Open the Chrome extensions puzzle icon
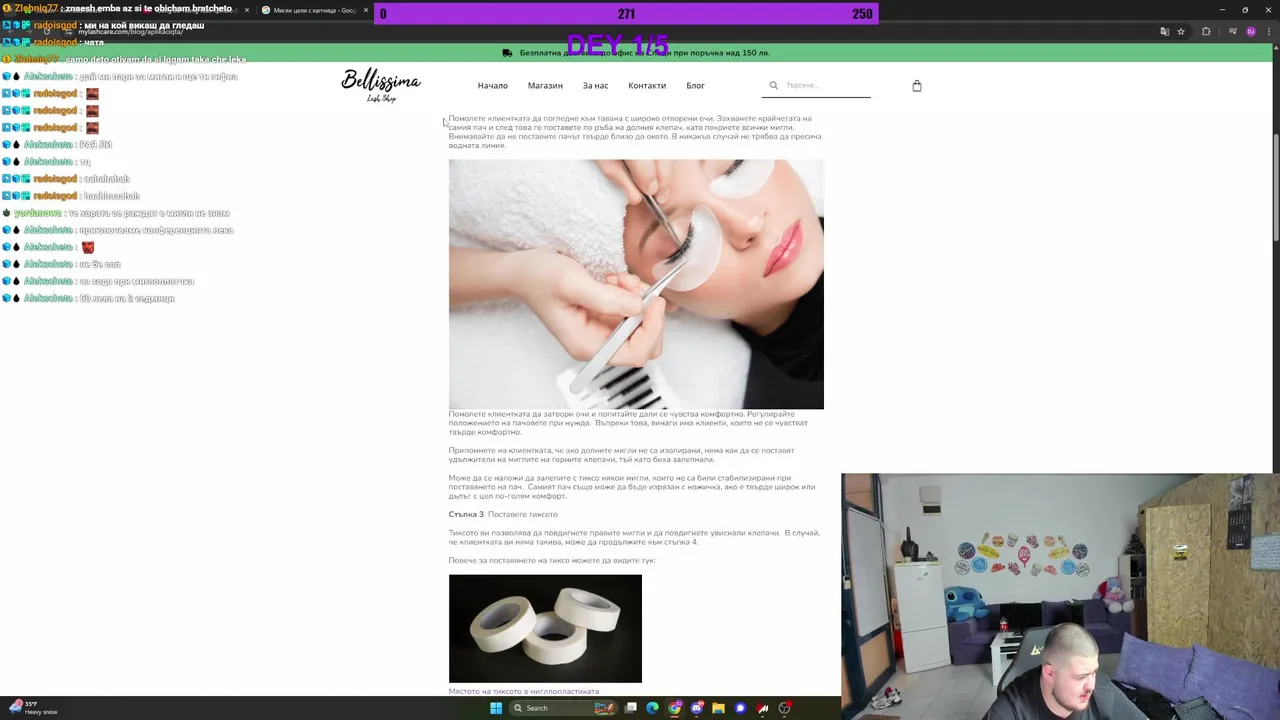Screen dimensions: 1280x720 click(x=1206, y=31)
